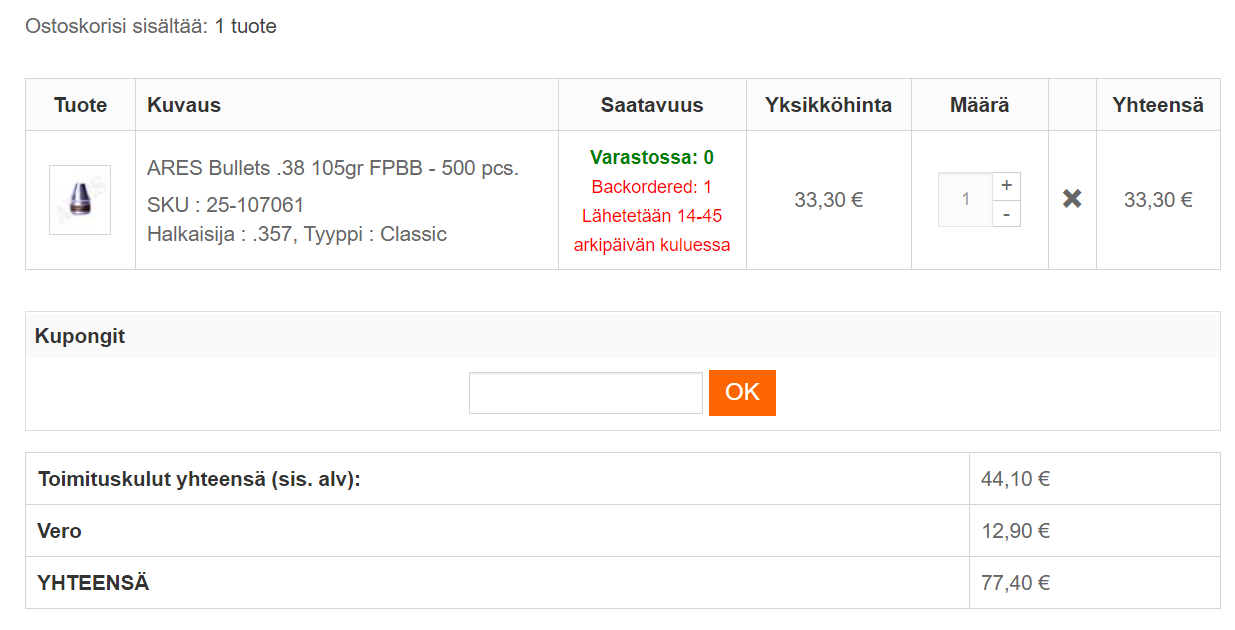Image resolution: width=1235 pixels, height=630 pixels.
Task: Open the bullet product thumbnail image
Action: (x=80, y=200)
